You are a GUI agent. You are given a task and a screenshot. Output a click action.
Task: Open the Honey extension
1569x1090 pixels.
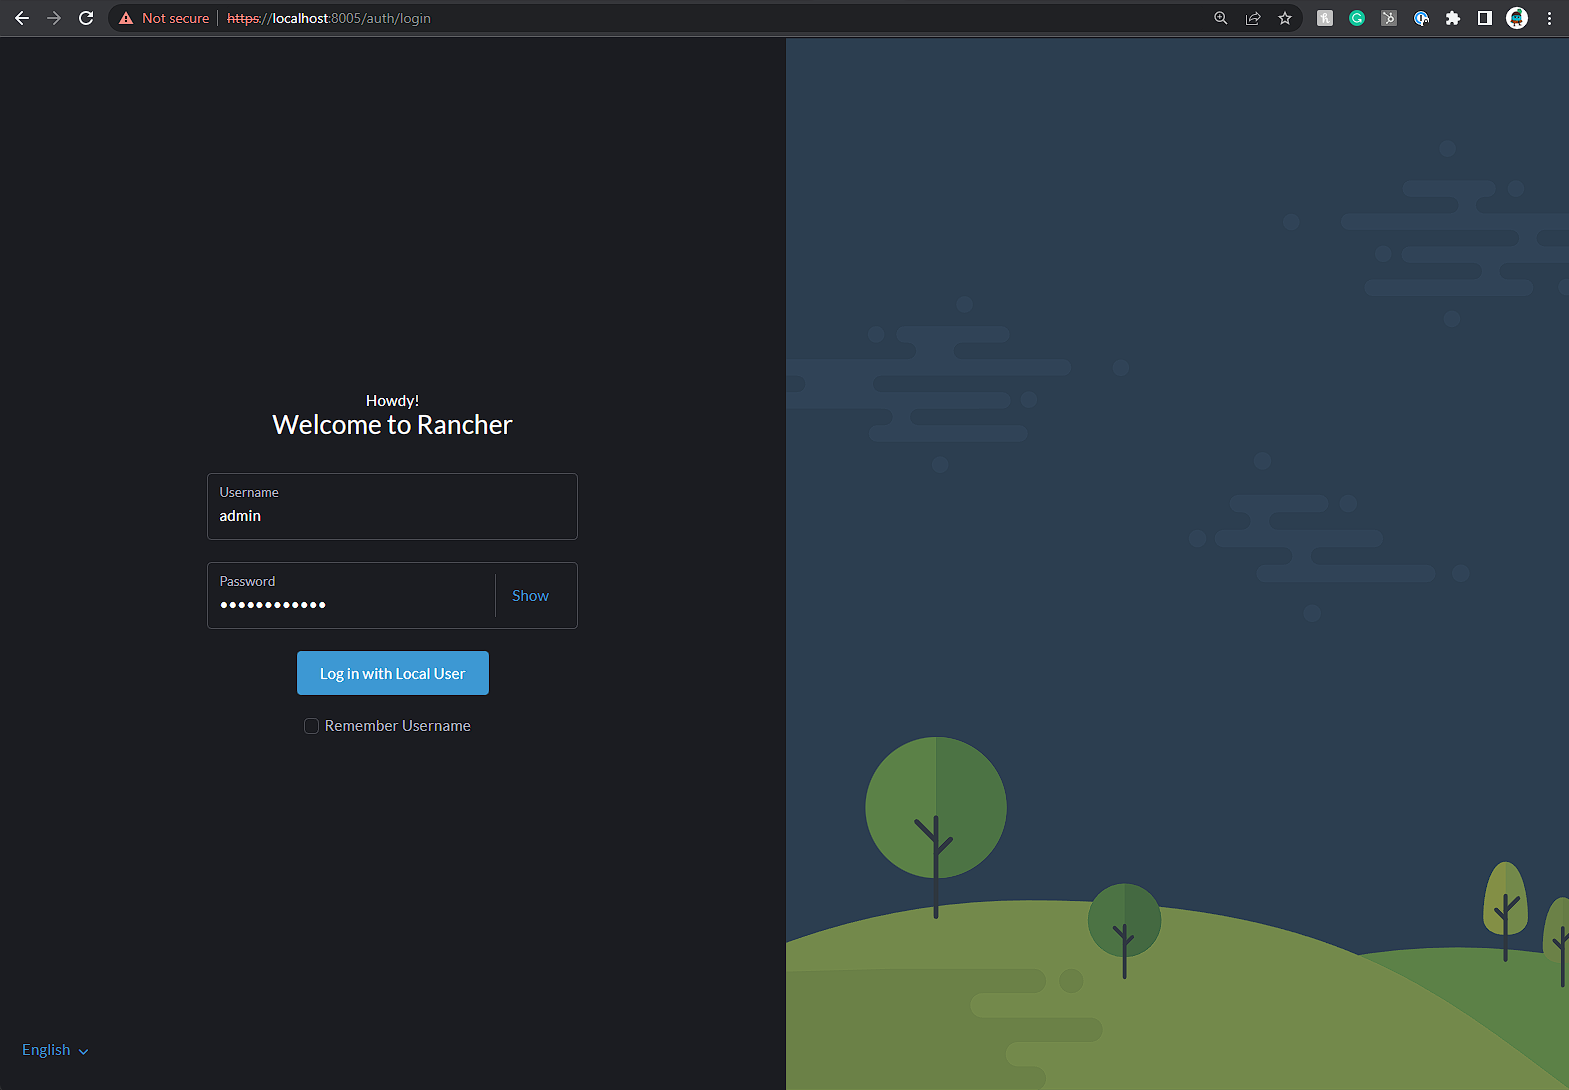pos(1325,18)
